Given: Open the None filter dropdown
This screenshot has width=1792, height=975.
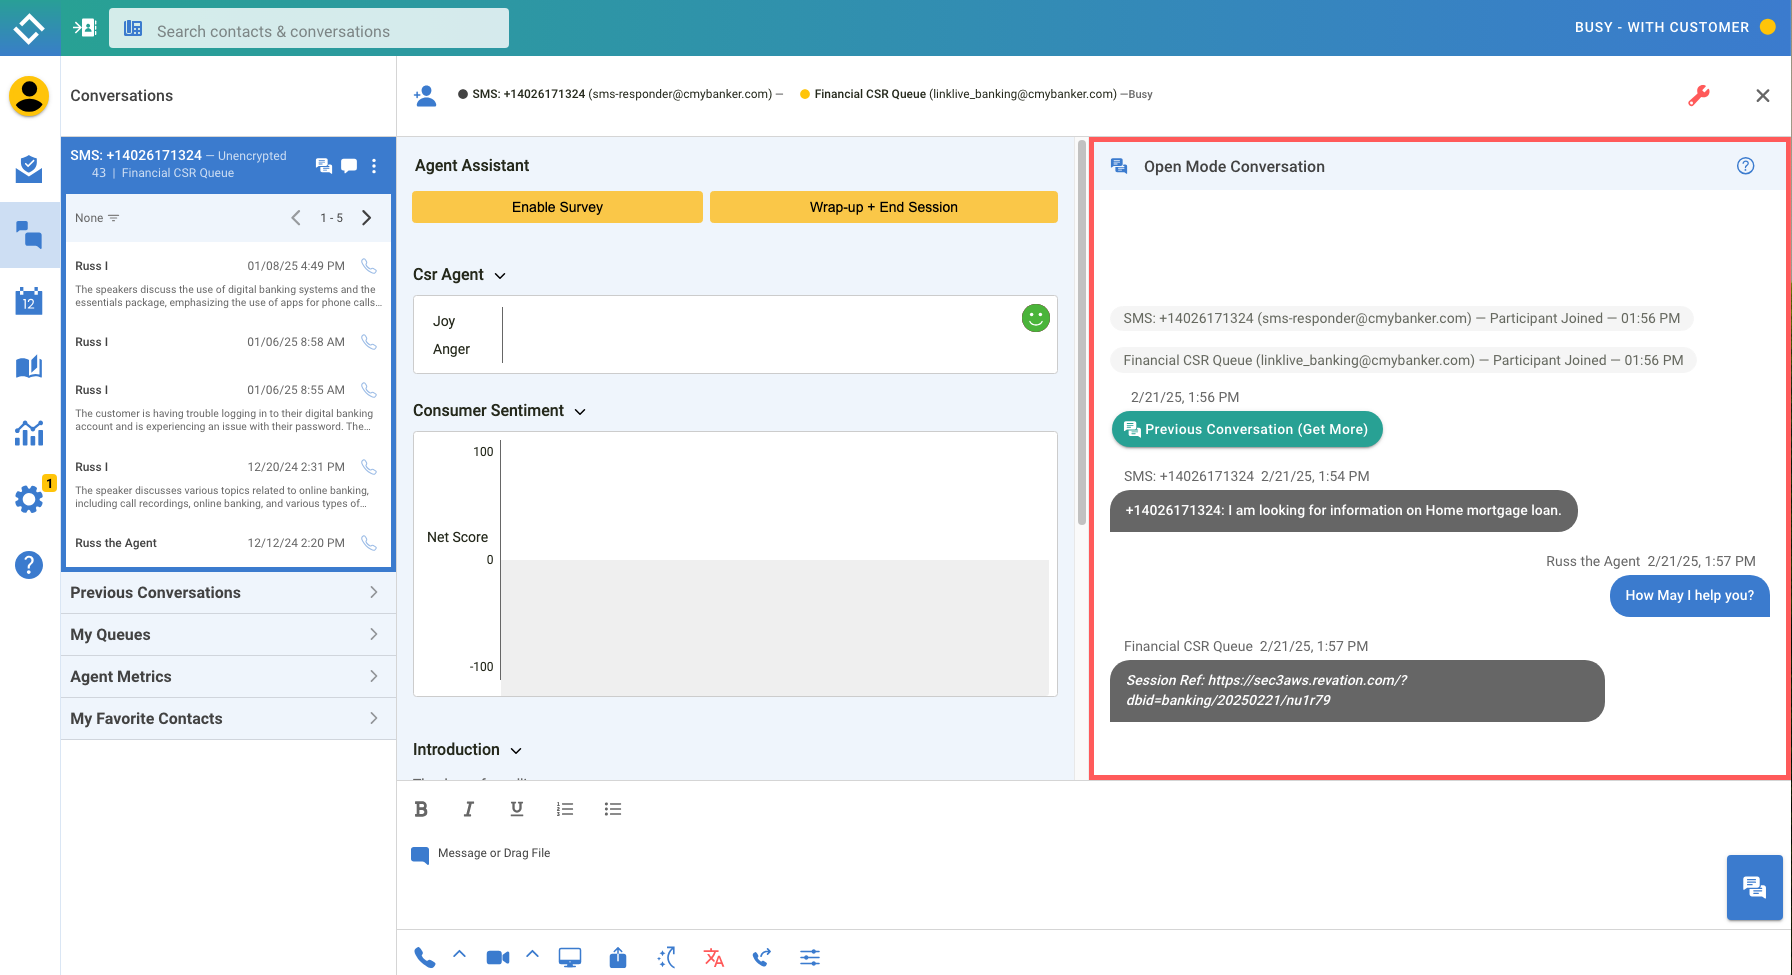Looking at the screenshot, I should click(97, 218).
